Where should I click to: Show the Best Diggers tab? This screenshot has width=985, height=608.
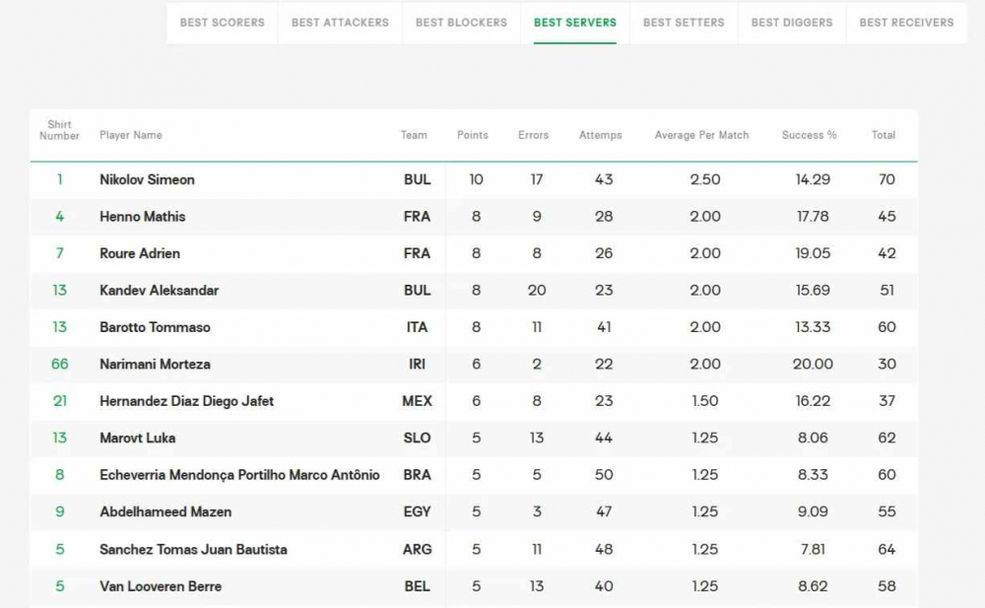[792, 22]
